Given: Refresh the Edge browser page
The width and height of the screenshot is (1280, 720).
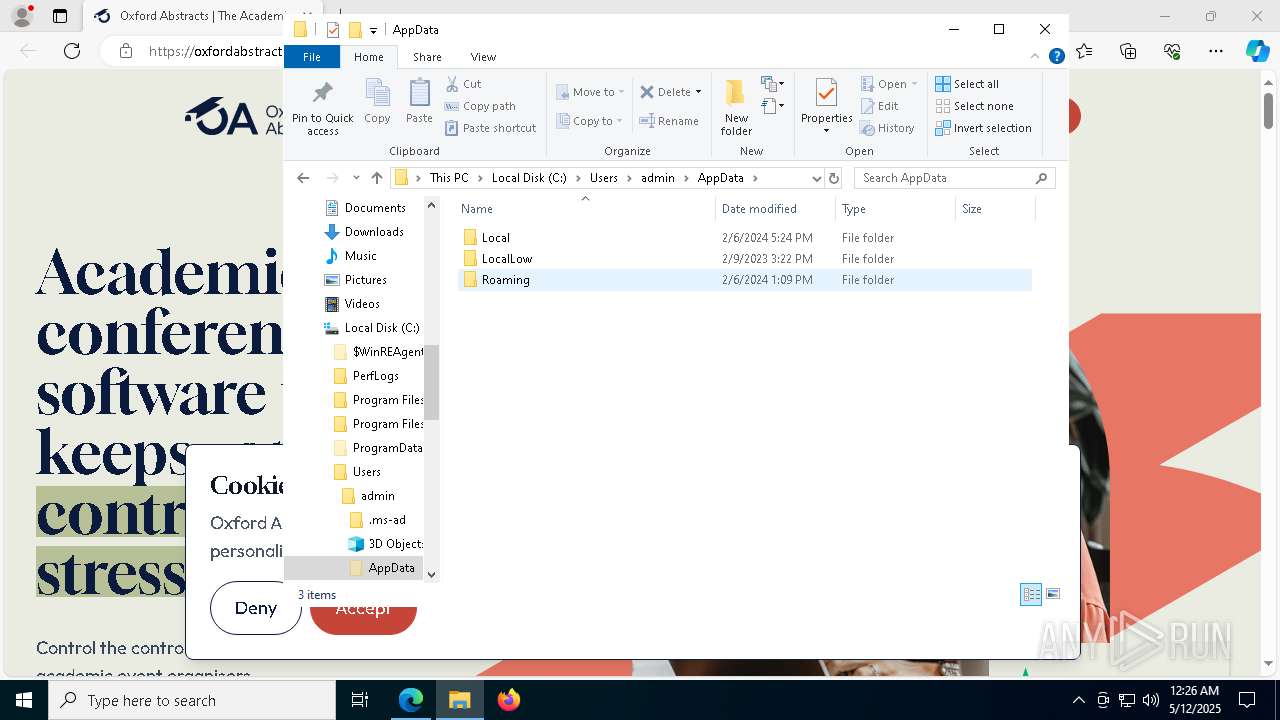Looking at the screenshot, I should pyautogui.click(x=71, y=51).
